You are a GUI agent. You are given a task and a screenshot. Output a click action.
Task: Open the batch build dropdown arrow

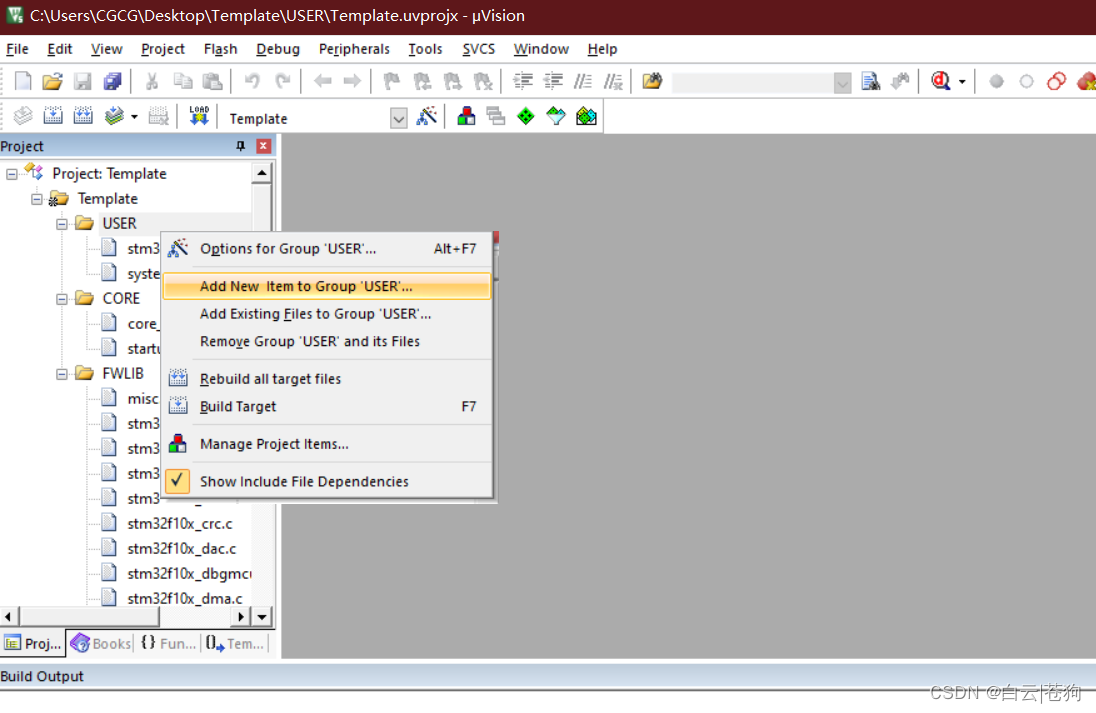pos(134,117)
